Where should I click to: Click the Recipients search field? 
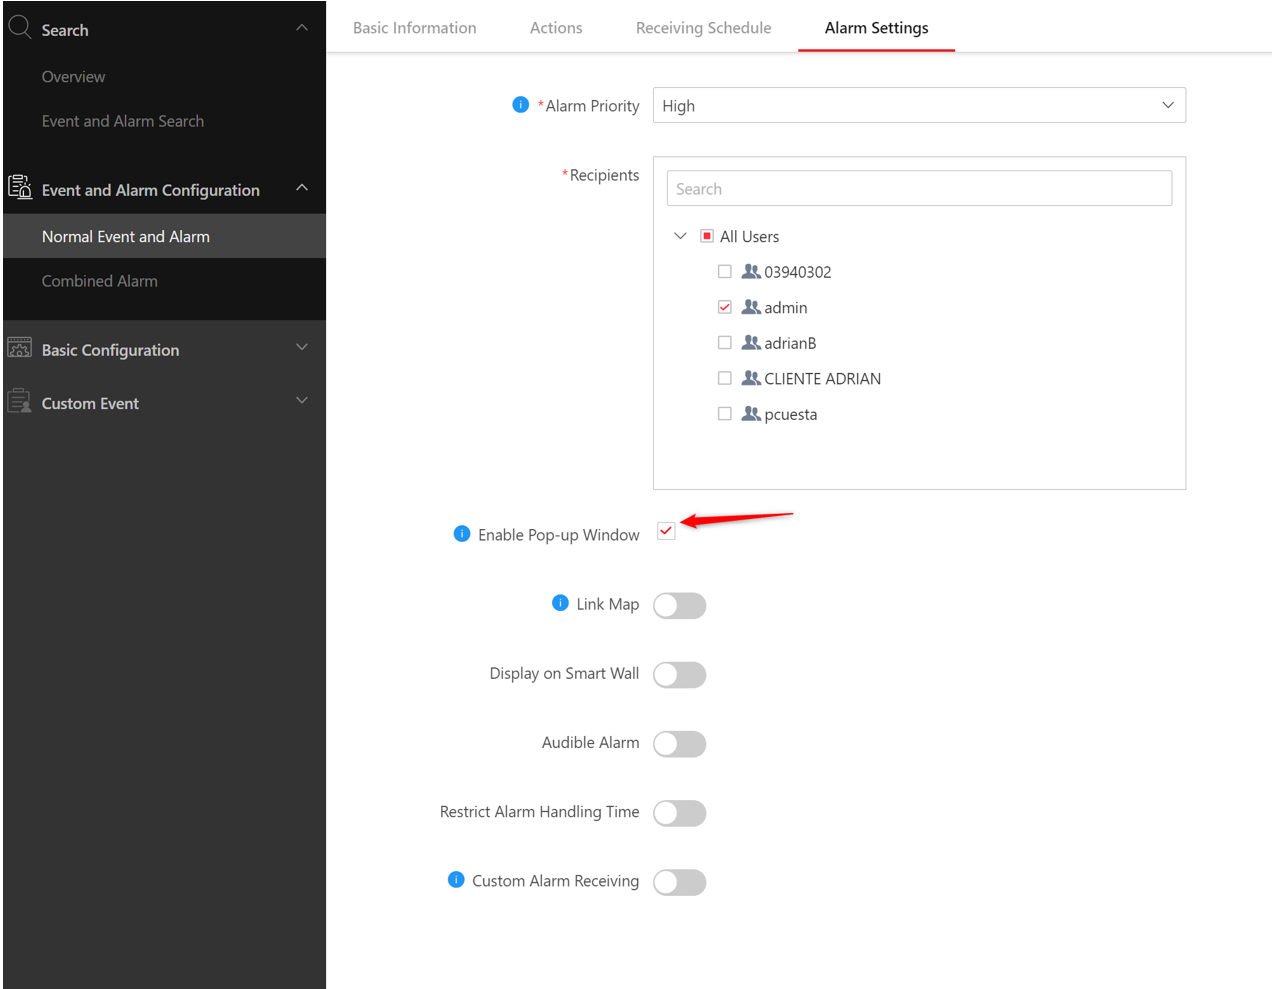point(918,189)
